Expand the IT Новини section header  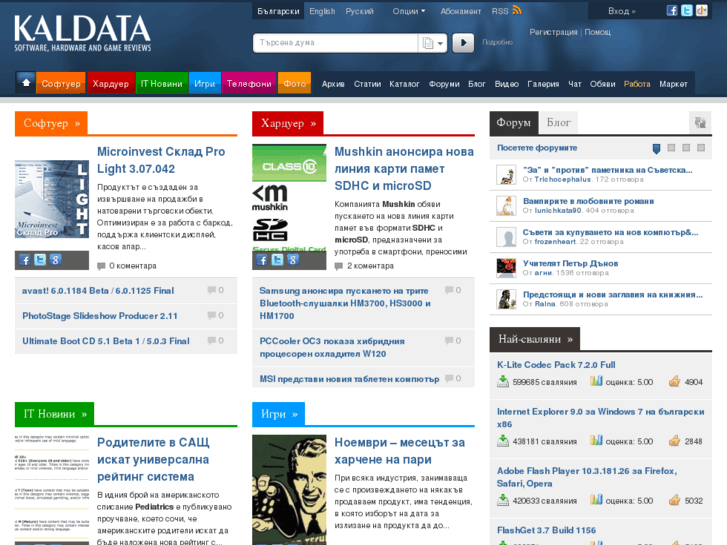[x=55, y=414]
